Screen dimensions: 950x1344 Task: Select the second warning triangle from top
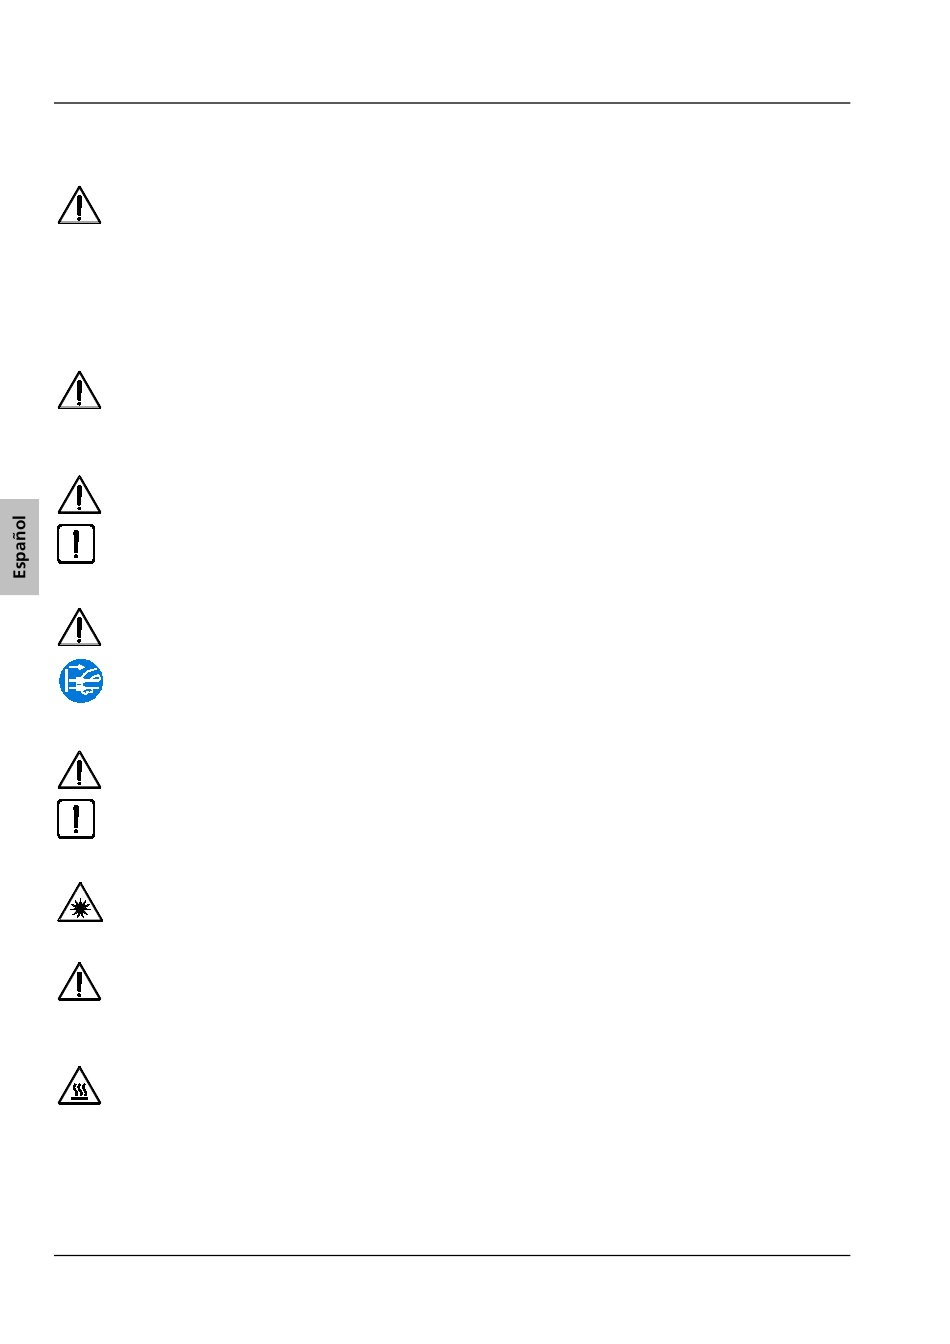click(x=79, y=390)
